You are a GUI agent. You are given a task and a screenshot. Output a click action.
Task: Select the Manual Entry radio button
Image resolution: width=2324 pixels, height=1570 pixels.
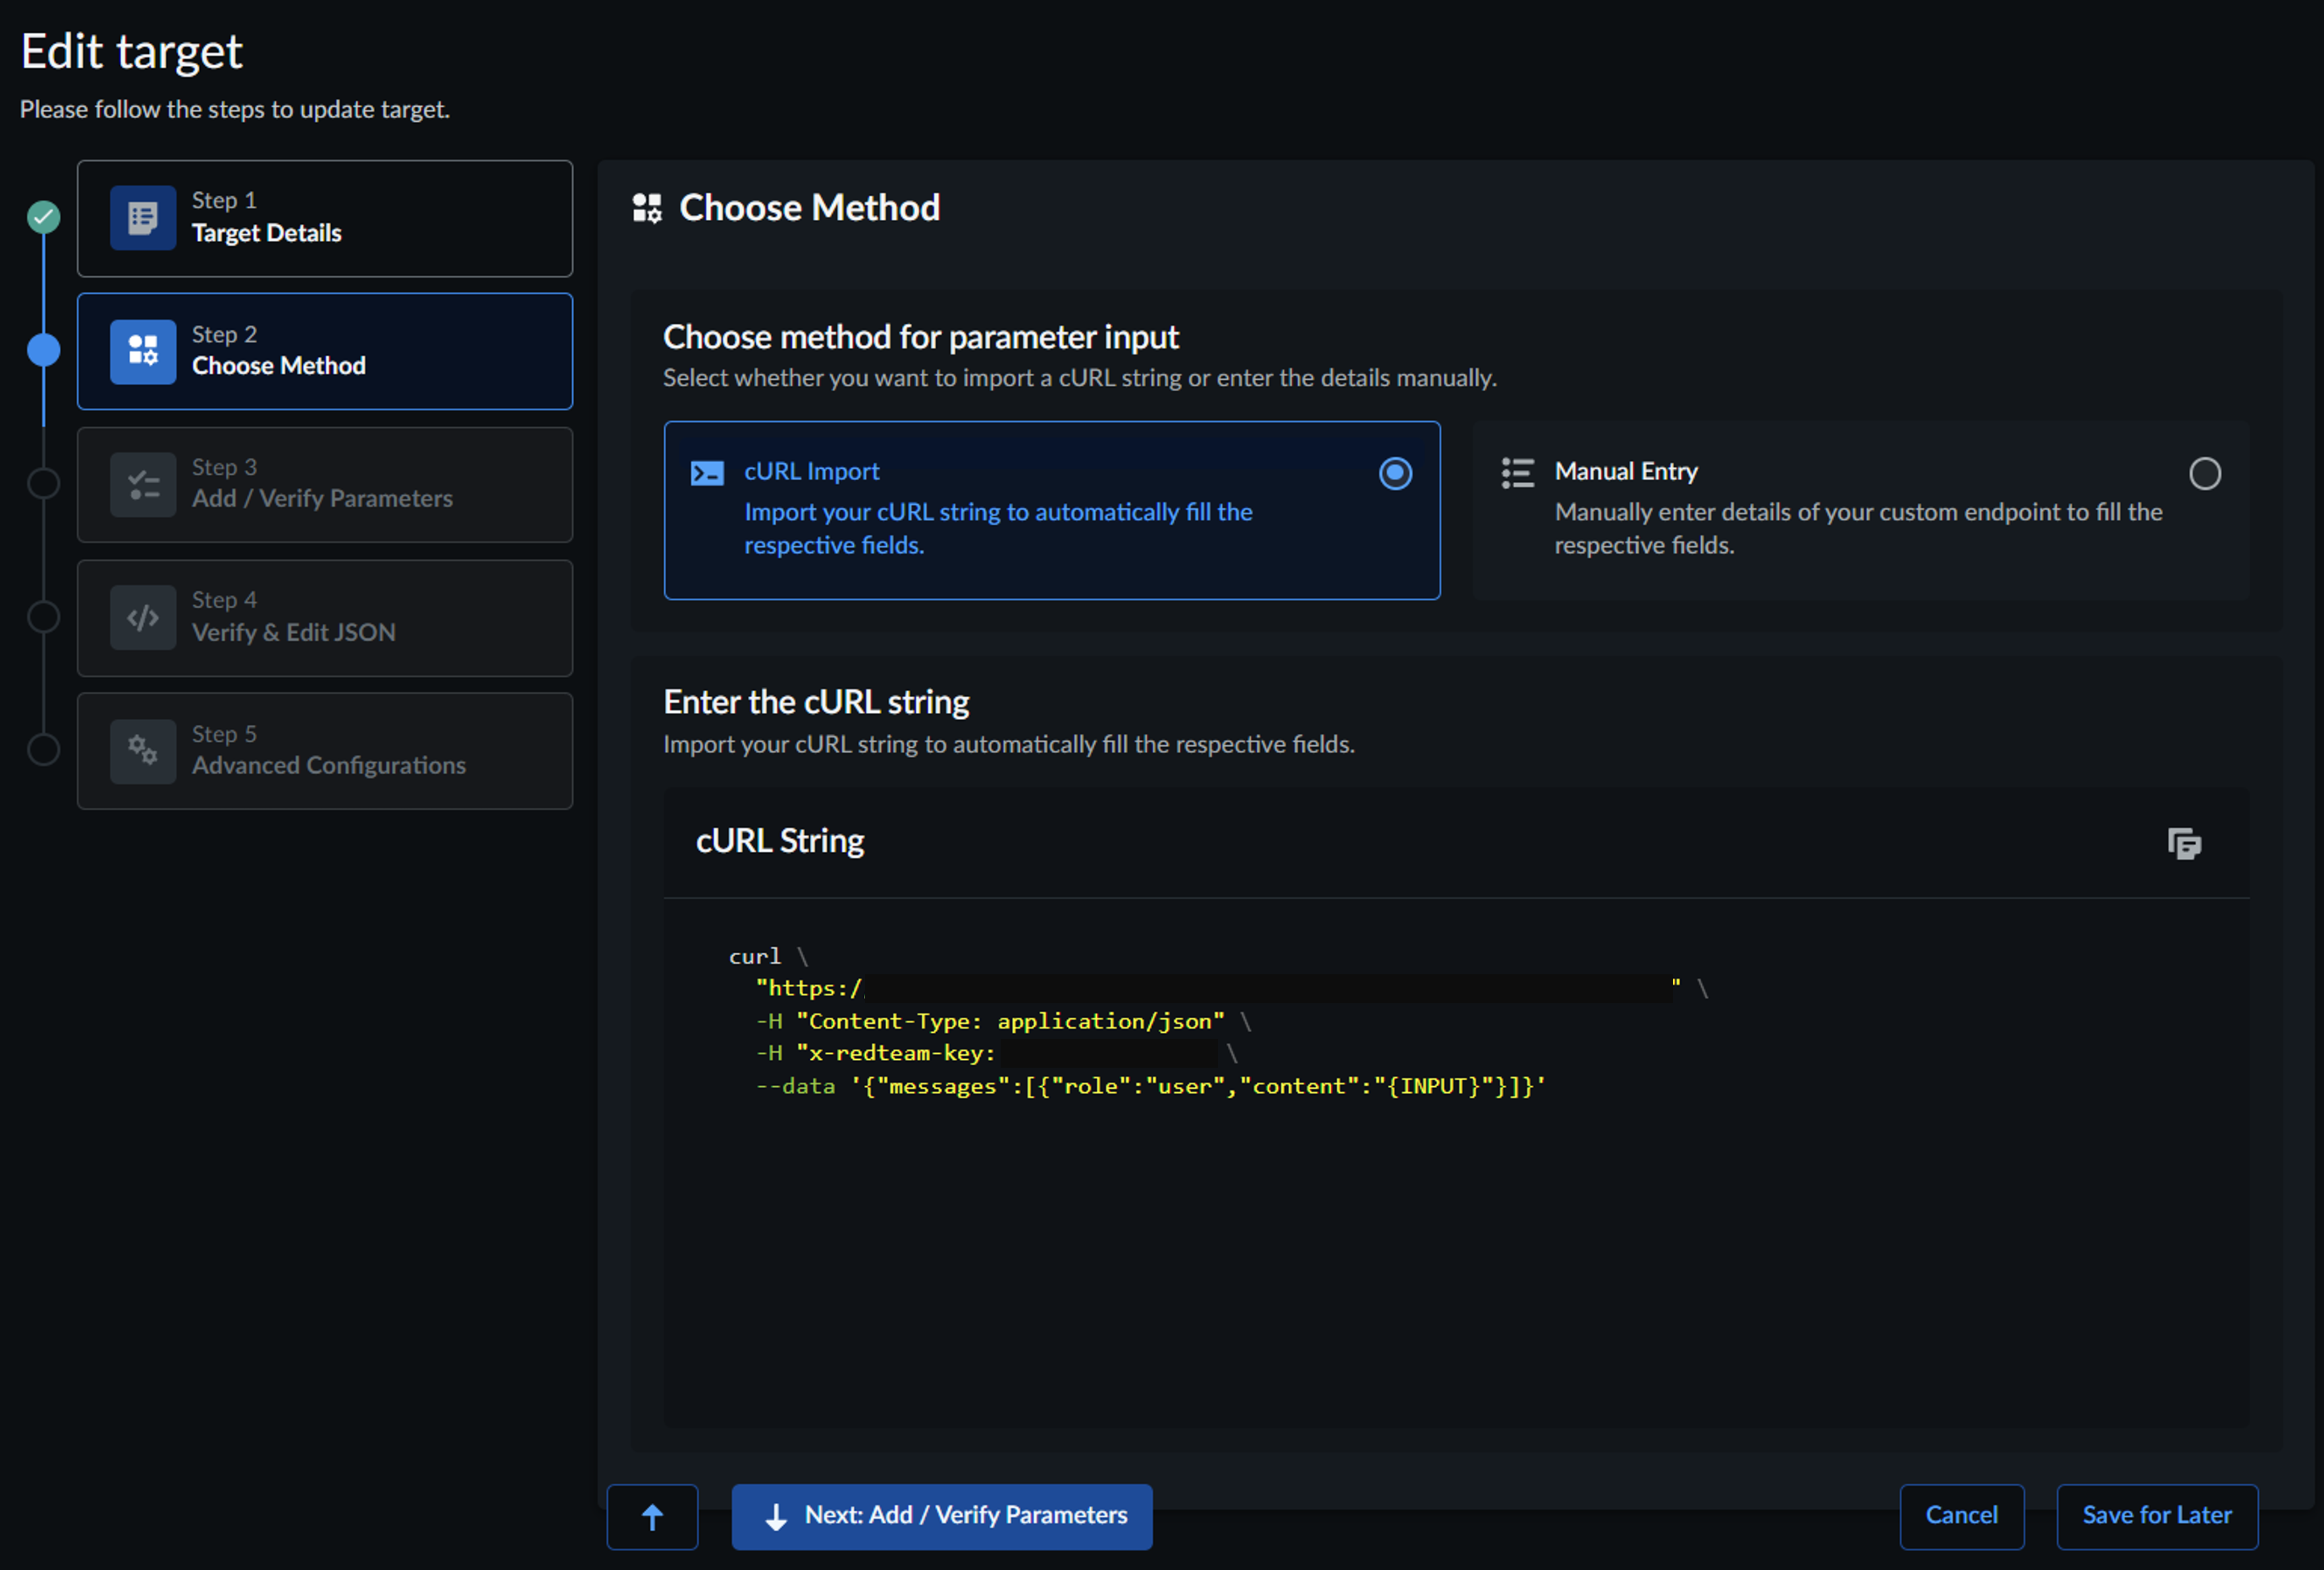pos(2204,473)
